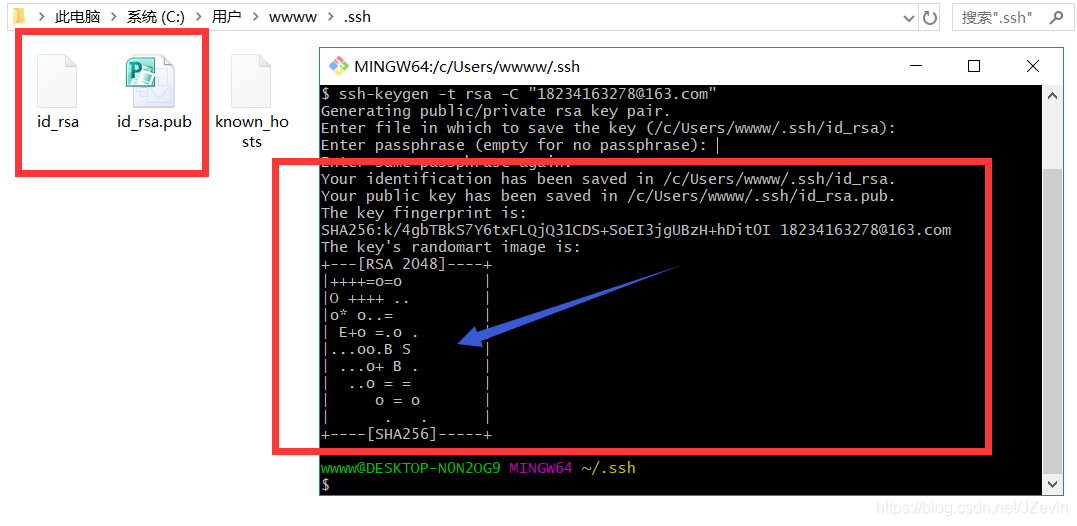Click the wwww@DESKTOP-N0N2OG9 prompt text
This screenshot has height=526, width=1077.
coord(411,468)
